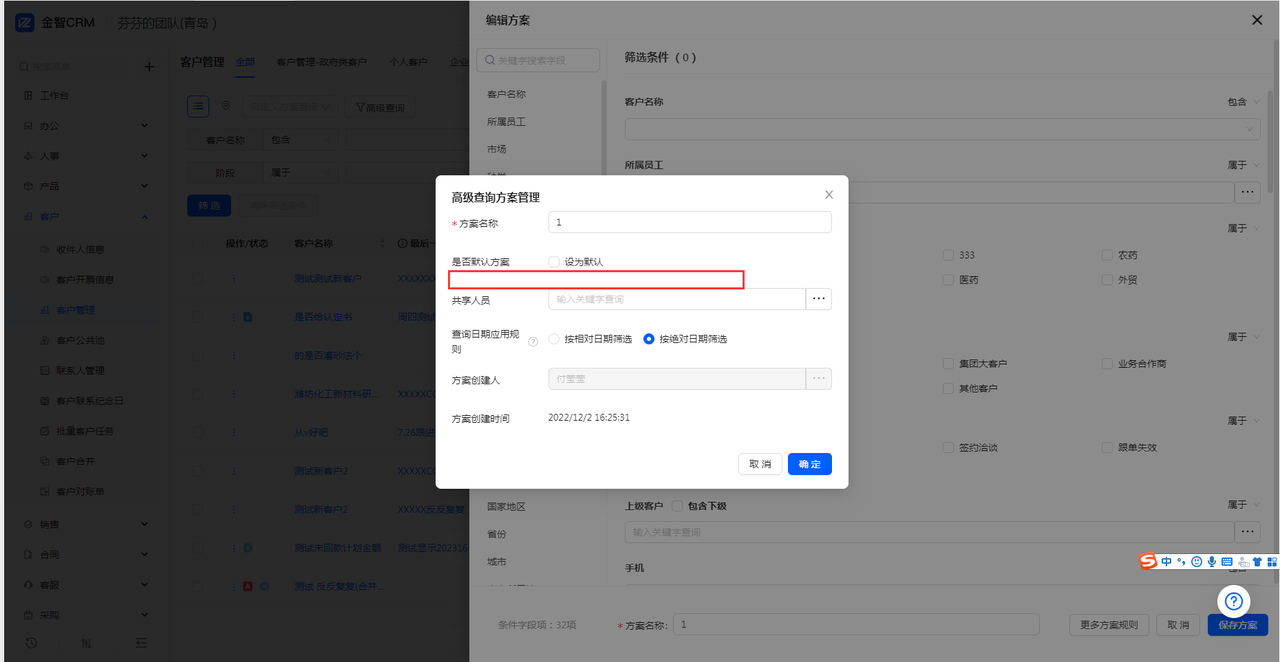Click the help icon beside 查询日期应用规则
The width and height of the screenshot is (1280, 662).
pos(533,342)
